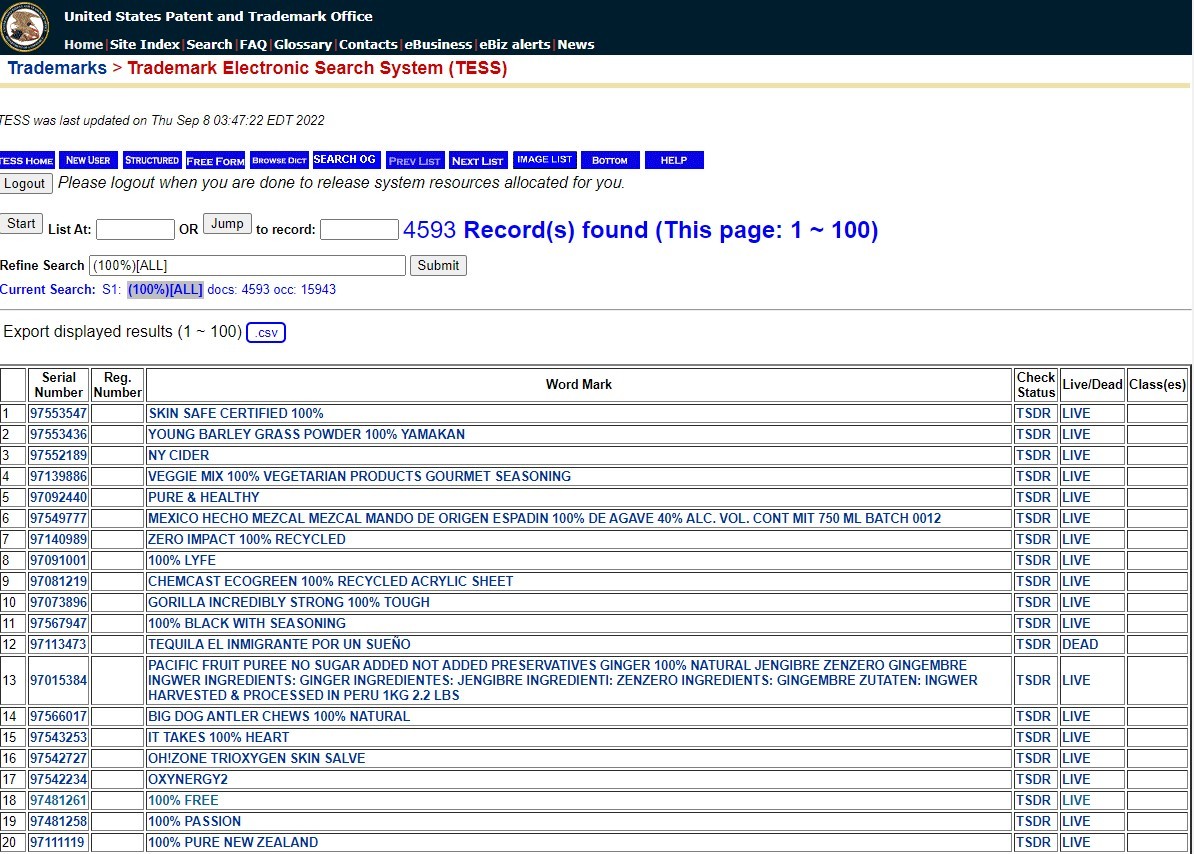Check TSDR status for 100% PURE NEW ZEALAND
Screen dimensions: 1194x854
click(x=1033, y=842)
